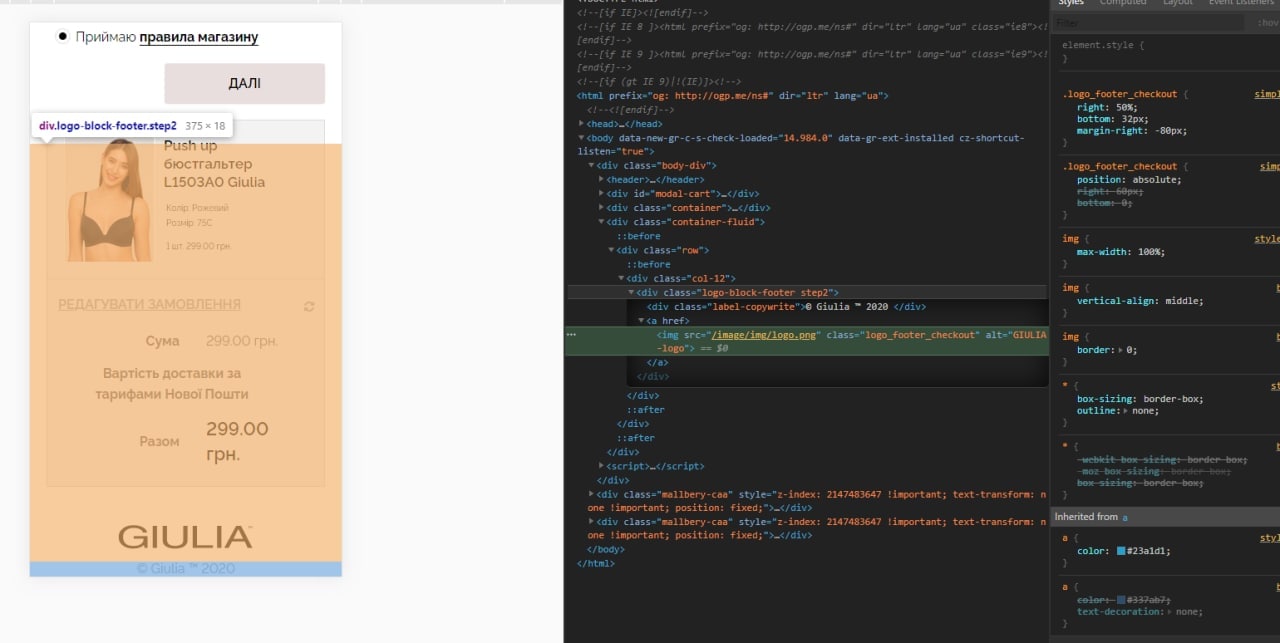The image size is (1280, 643).
Task: Expand the border: 0 shorthand arrow
Action: click(1122, 350)
